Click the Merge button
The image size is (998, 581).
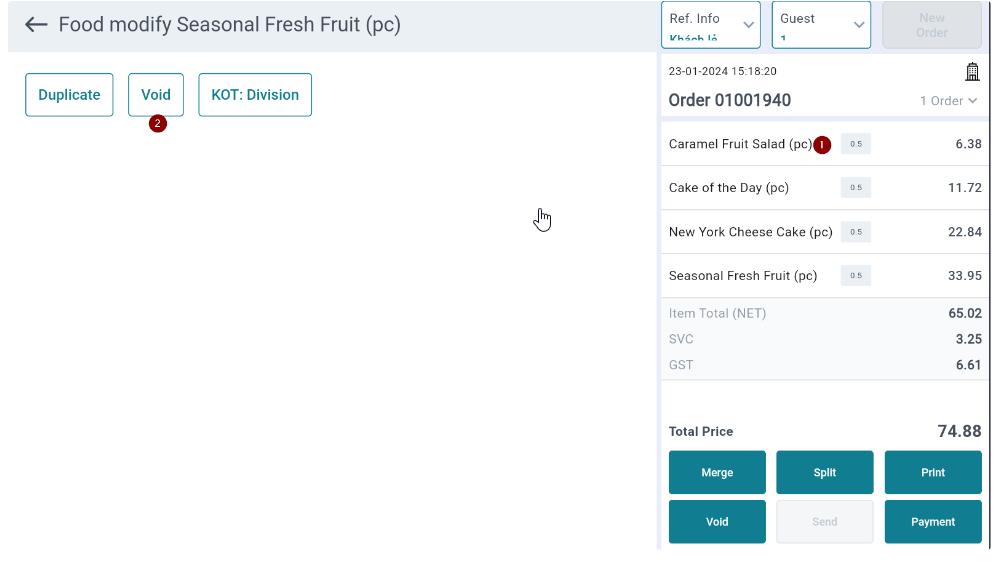717,472
